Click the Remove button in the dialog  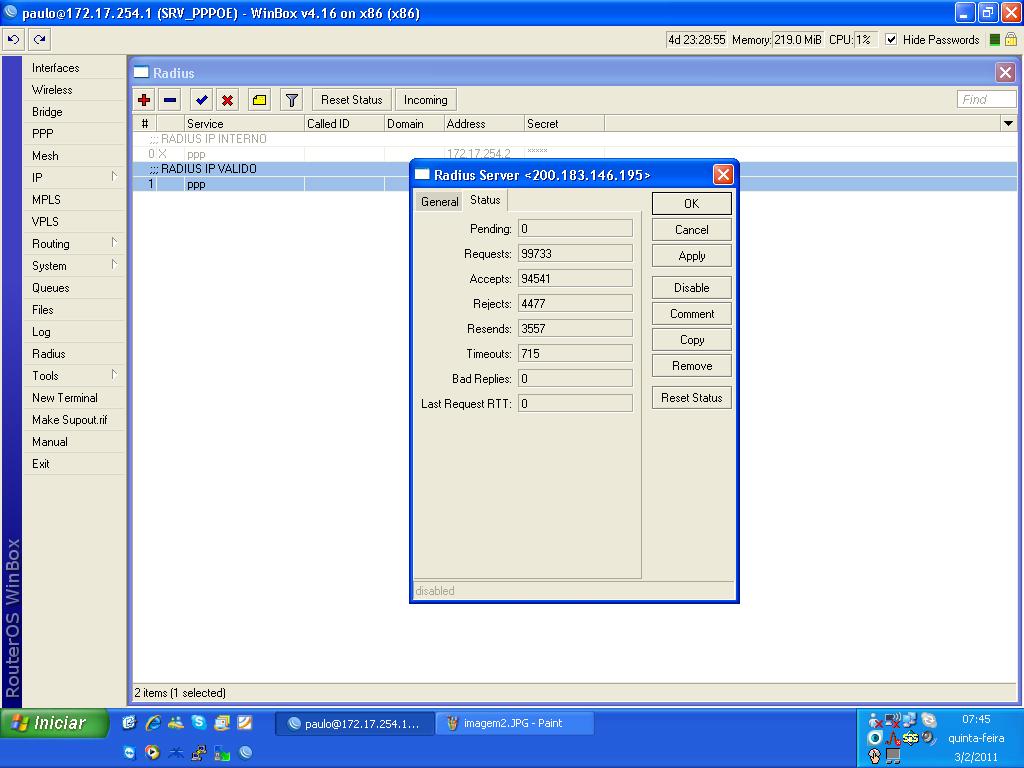(692, 366)
